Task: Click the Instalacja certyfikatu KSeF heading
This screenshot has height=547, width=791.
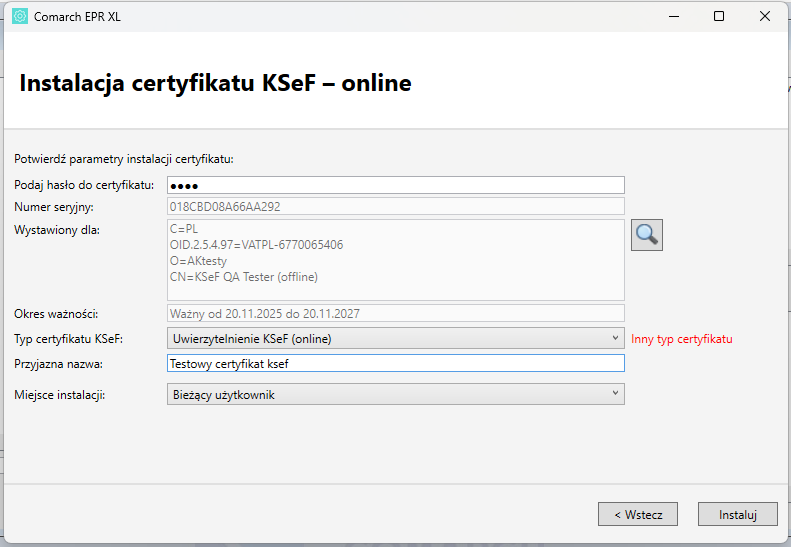Action: click(x=215, y=83)
